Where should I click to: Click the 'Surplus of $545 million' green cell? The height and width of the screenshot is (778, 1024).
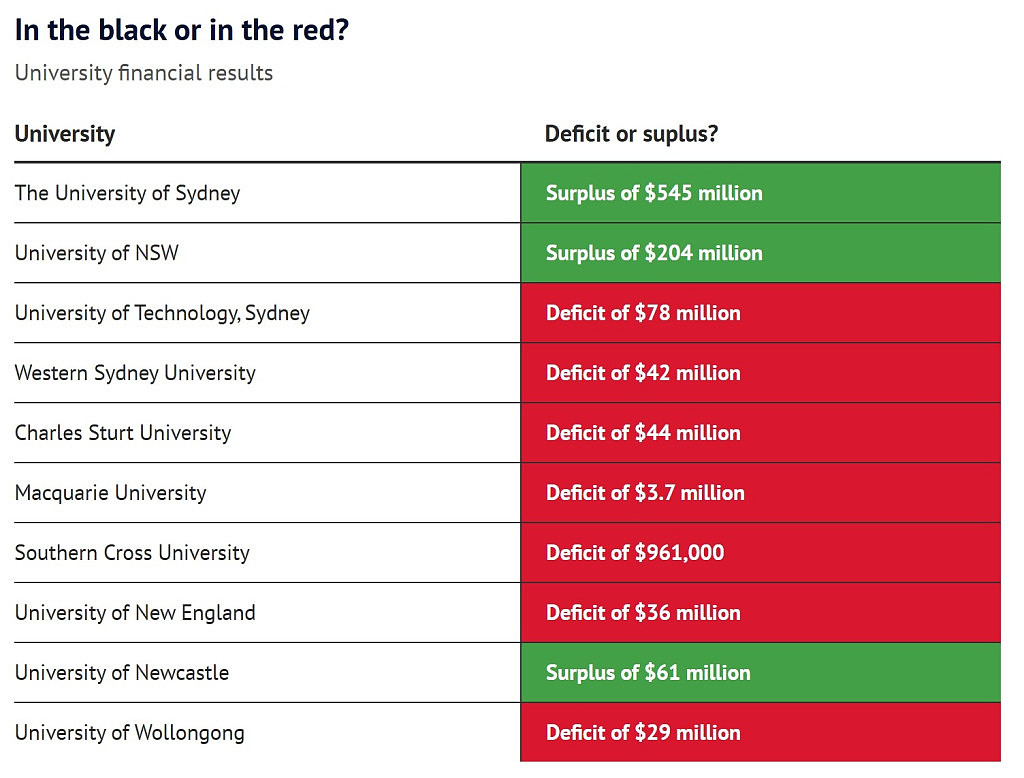tap(760, 193)
